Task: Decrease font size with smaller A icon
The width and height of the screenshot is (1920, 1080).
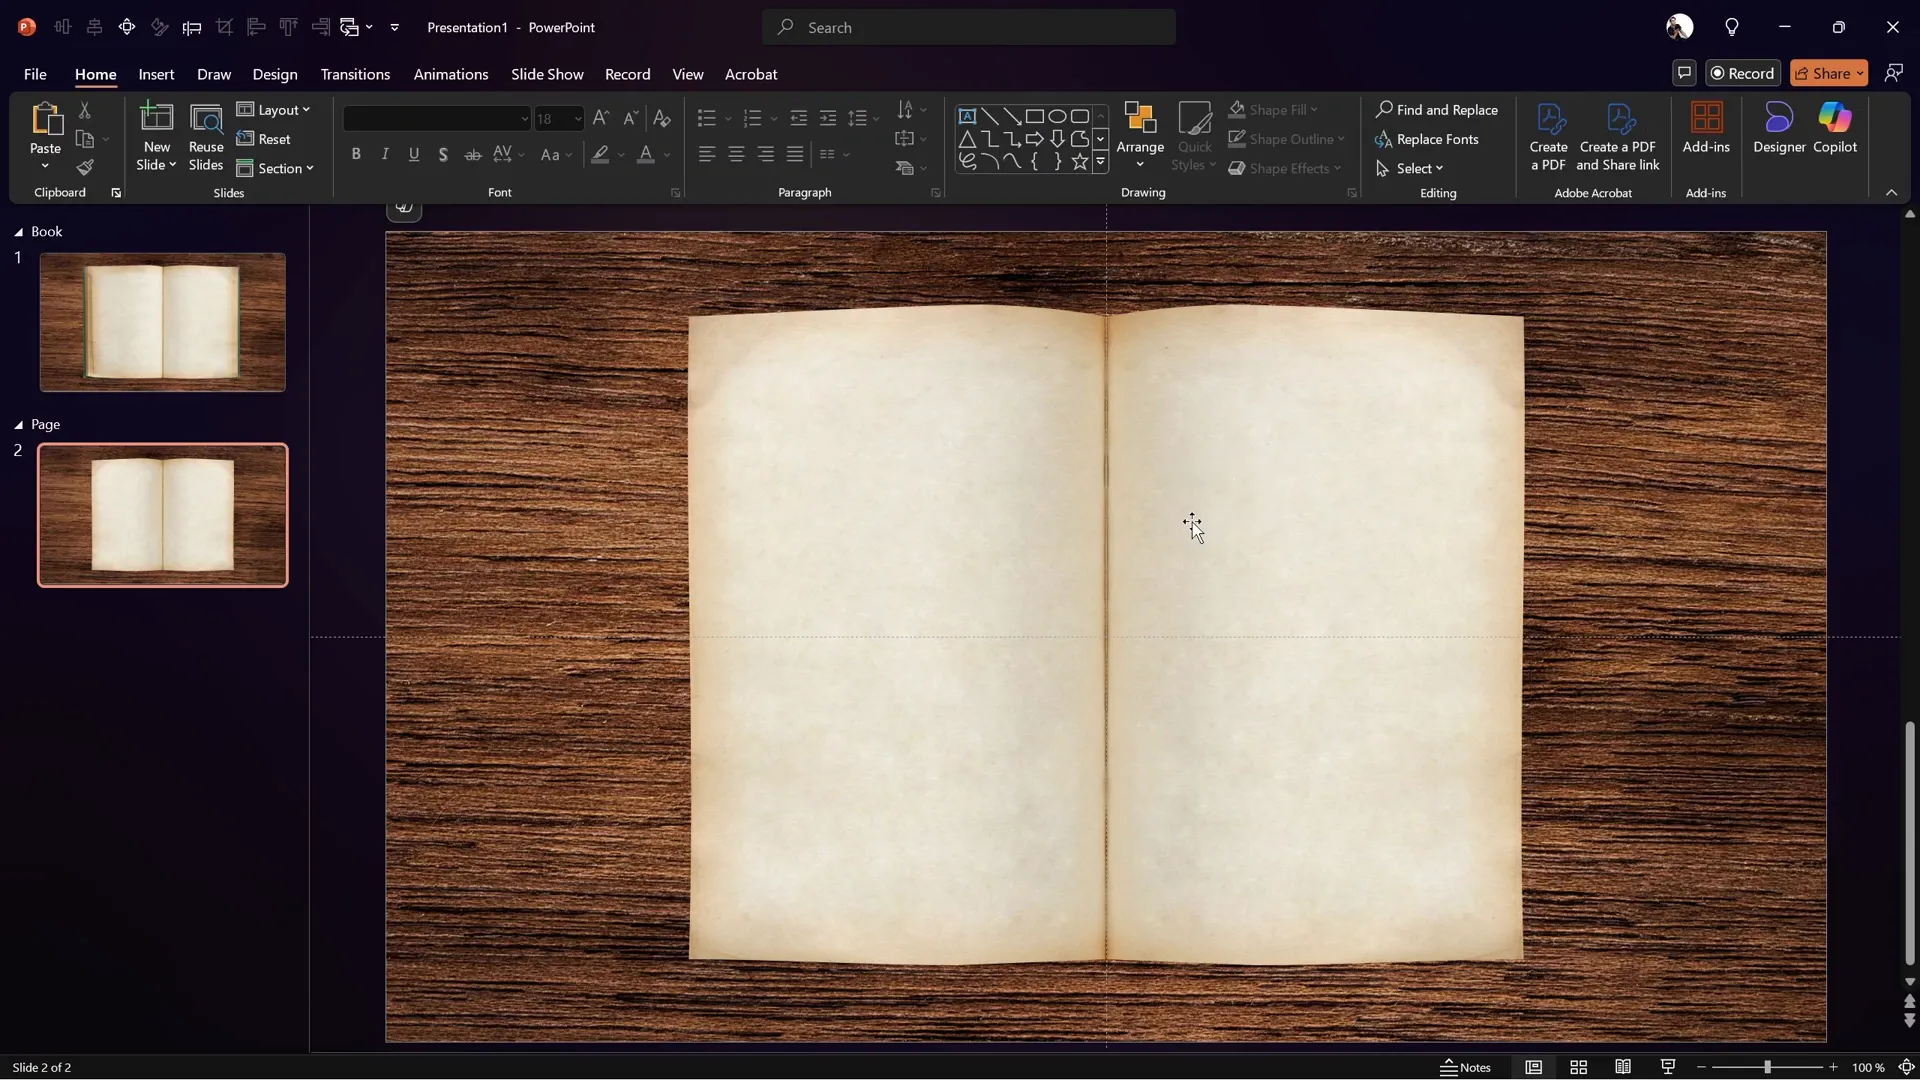Action: pos(630,118)
